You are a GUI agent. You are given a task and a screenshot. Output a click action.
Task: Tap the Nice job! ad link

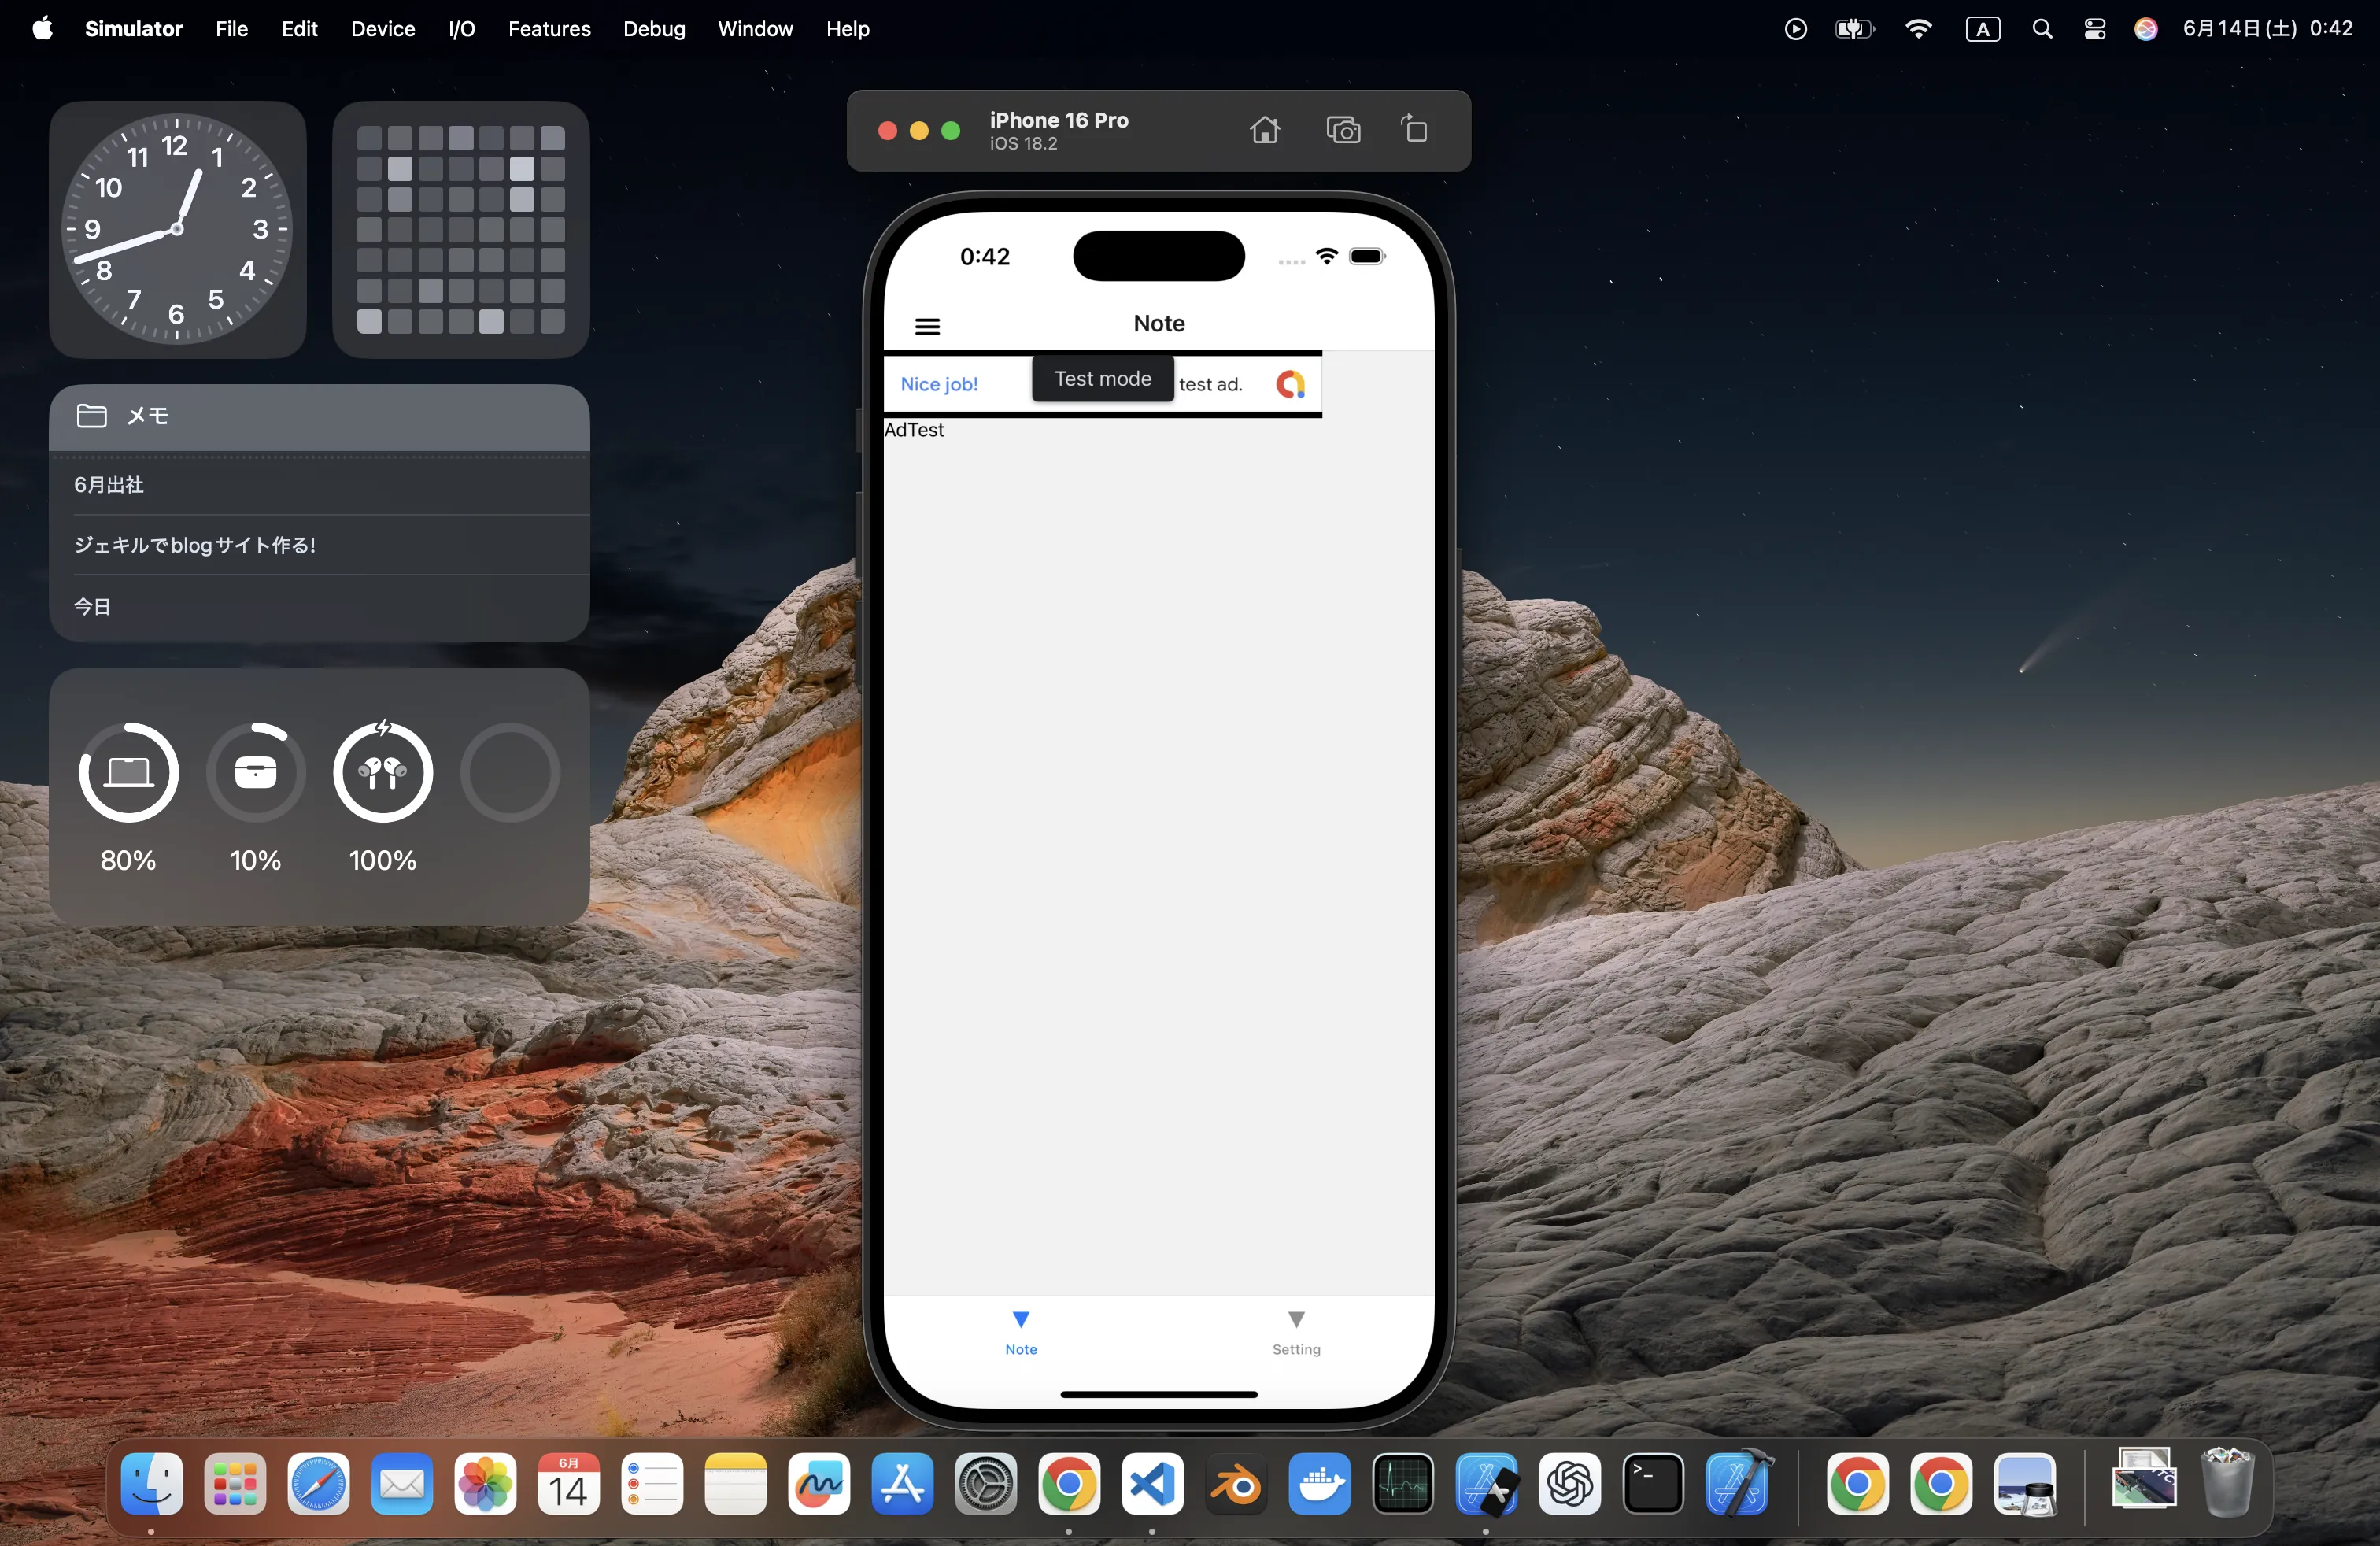939,384
